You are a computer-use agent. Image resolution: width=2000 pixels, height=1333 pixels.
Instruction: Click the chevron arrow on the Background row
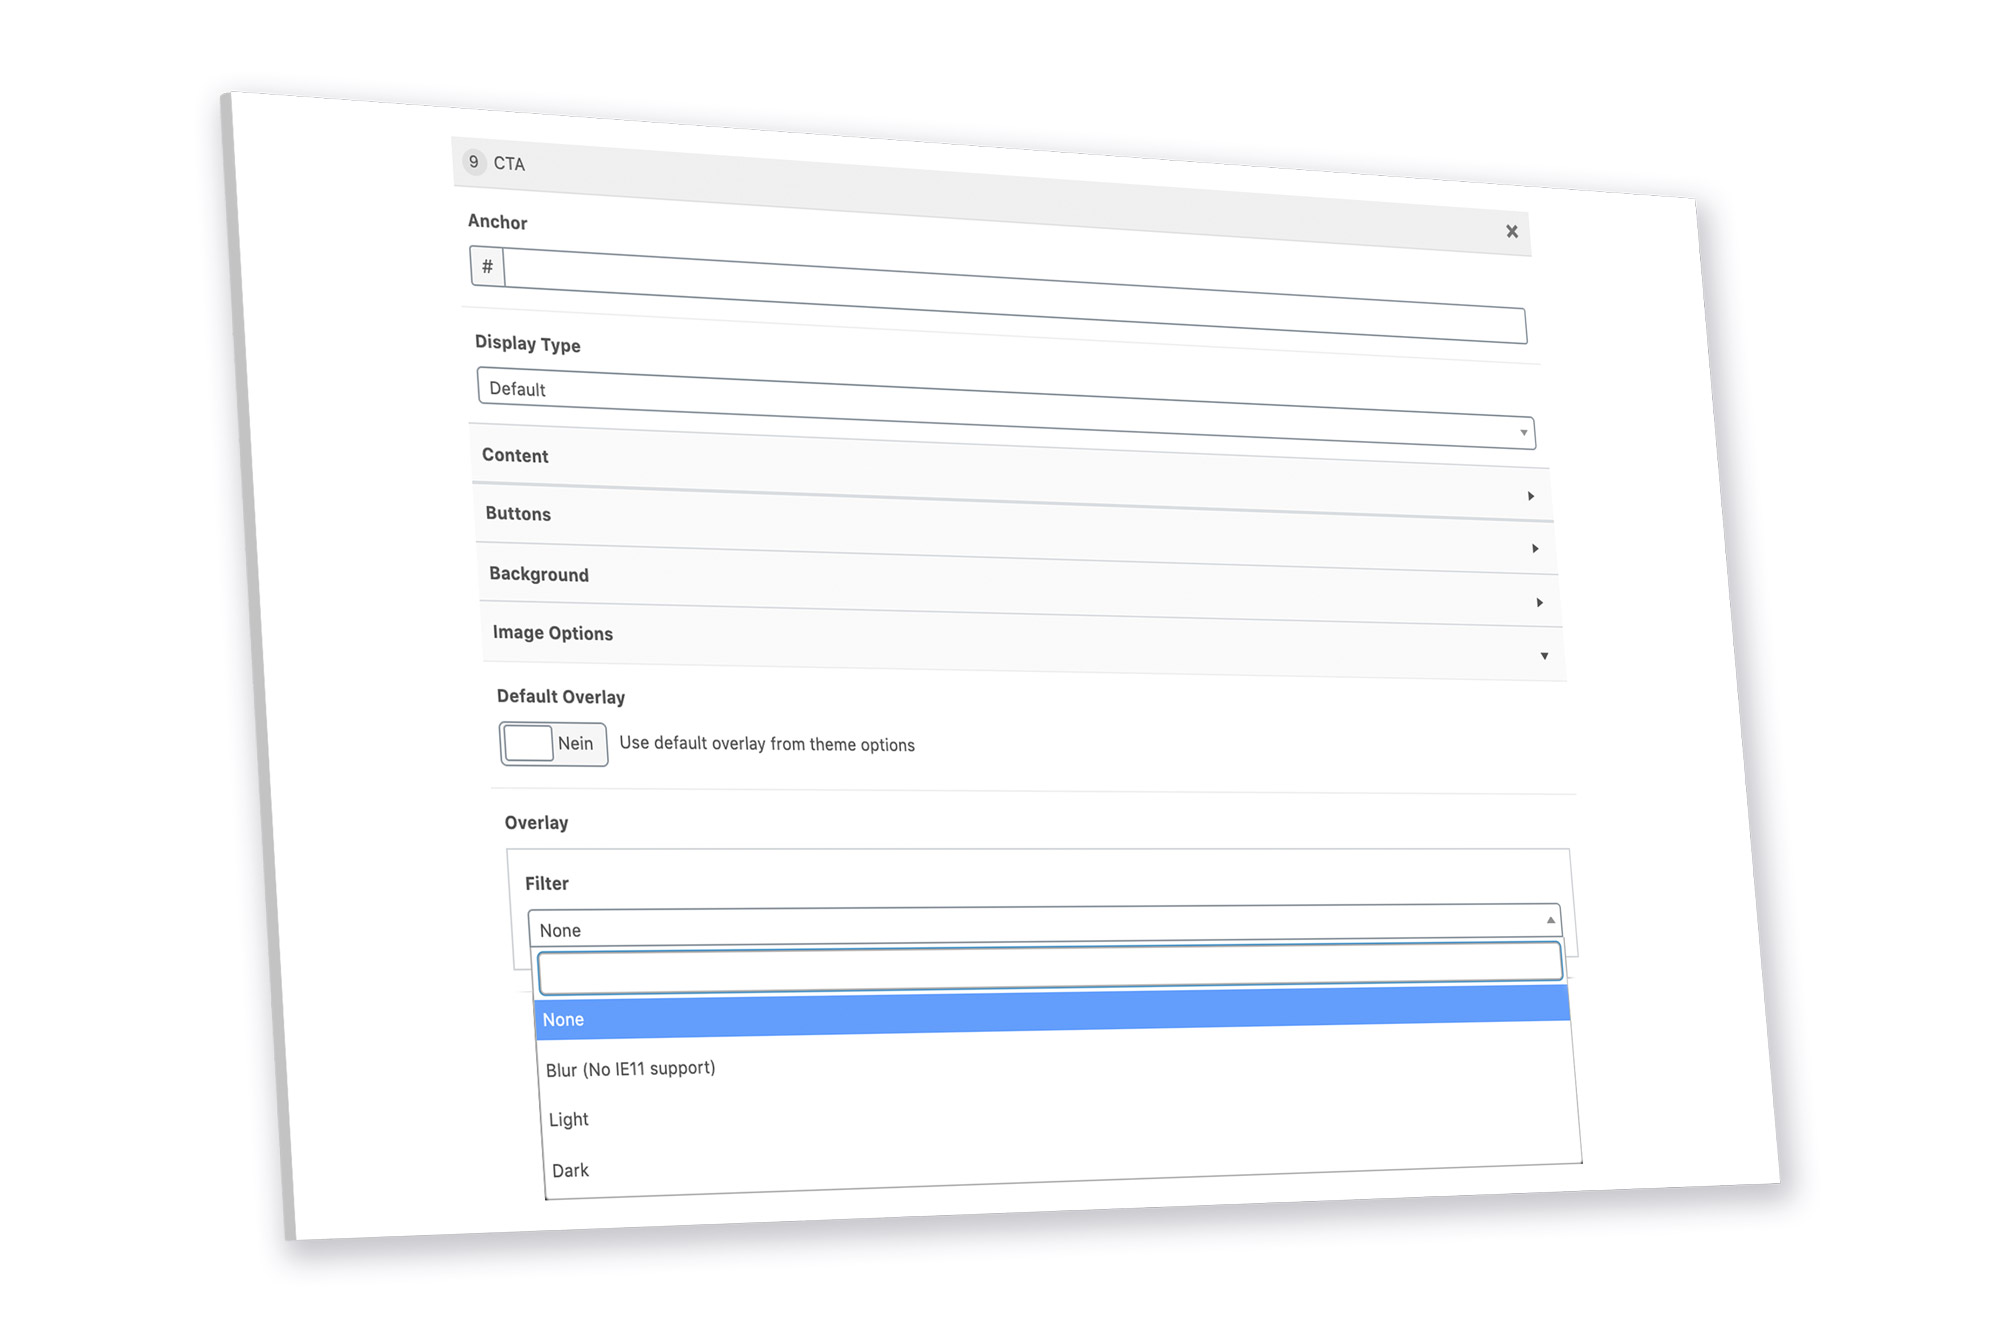[x=1540, y=602]
